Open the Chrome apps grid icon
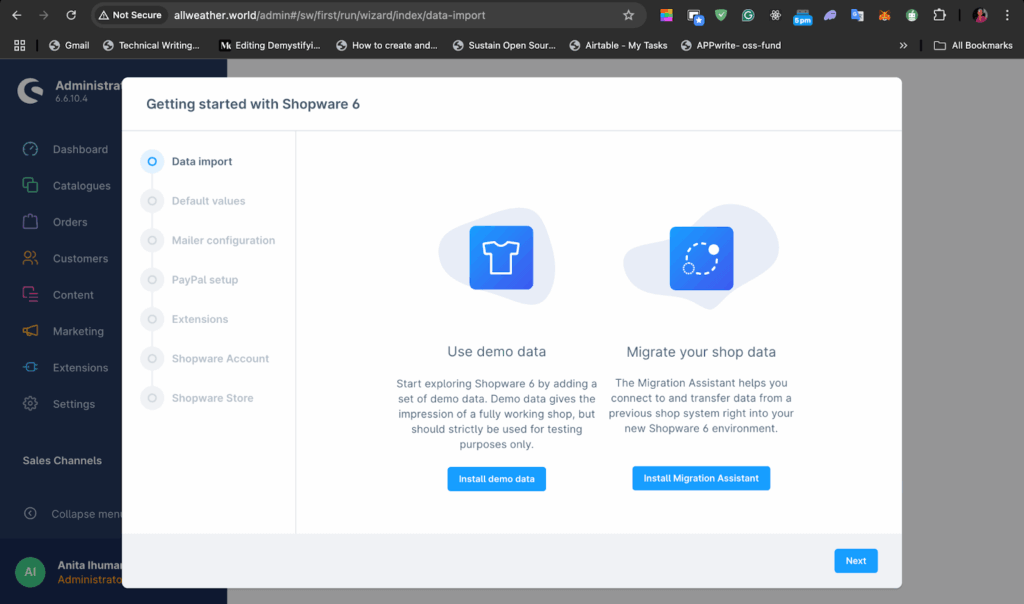 click(x=20, y=45)
